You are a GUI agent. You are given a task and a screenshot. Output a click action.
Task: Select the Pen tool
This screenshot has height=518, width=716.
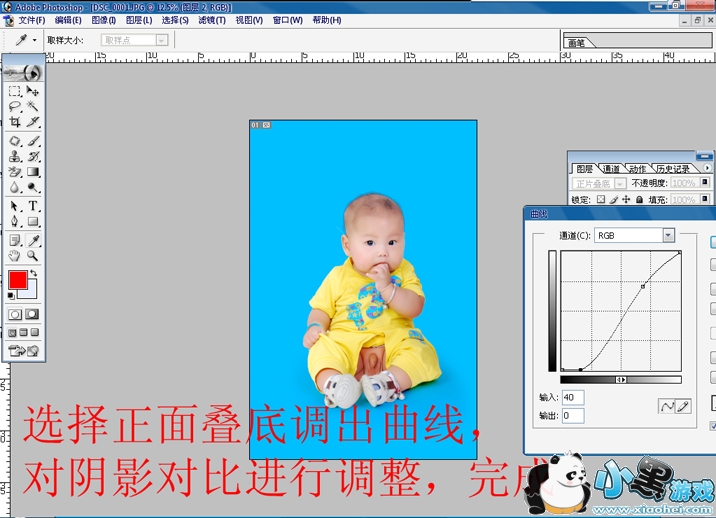pos(15,222)
